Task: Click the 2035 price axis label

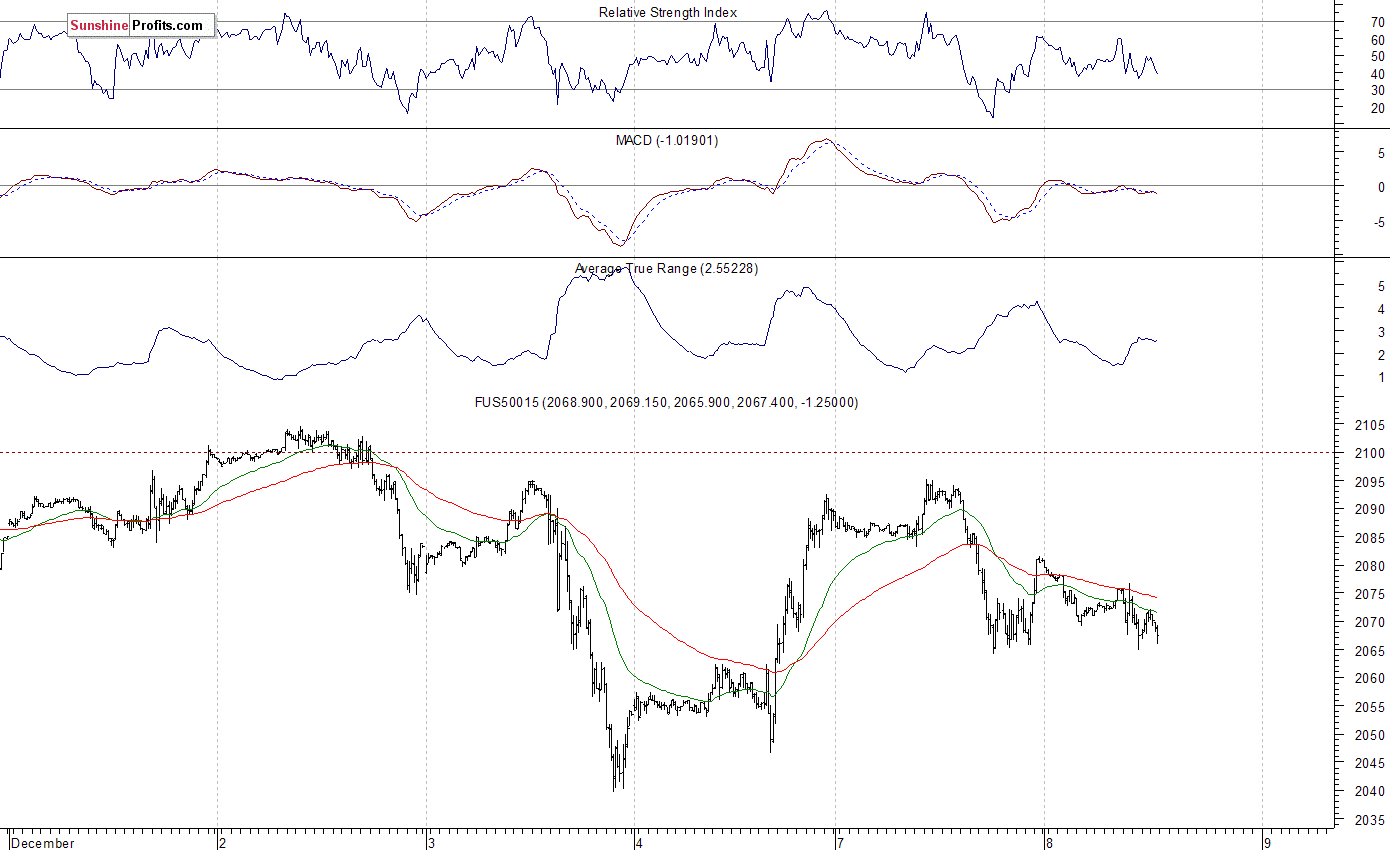Action: pyautogui.click(x=1371, y=820)
